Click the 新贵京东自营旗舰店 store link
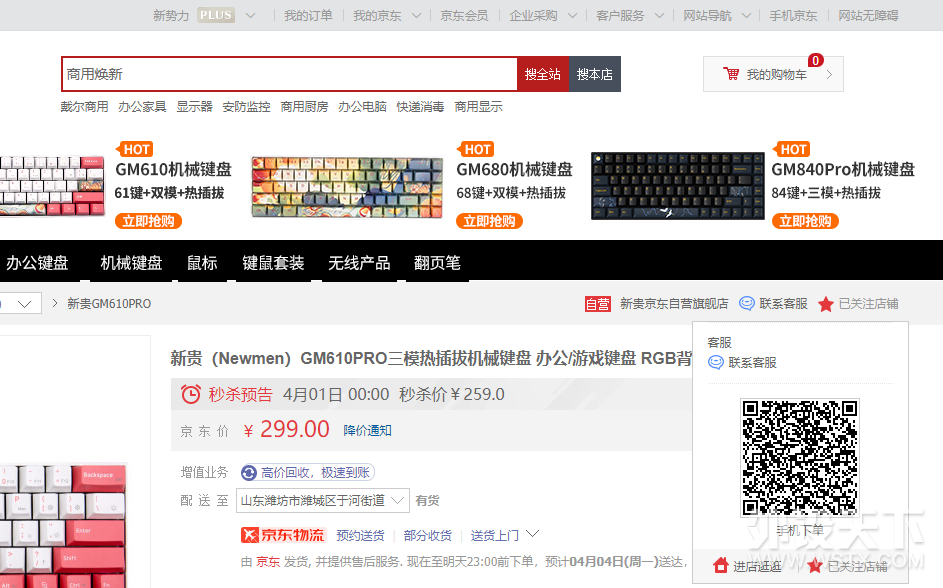Viewport: 943px width, 588px height. [x=674, y=304]
